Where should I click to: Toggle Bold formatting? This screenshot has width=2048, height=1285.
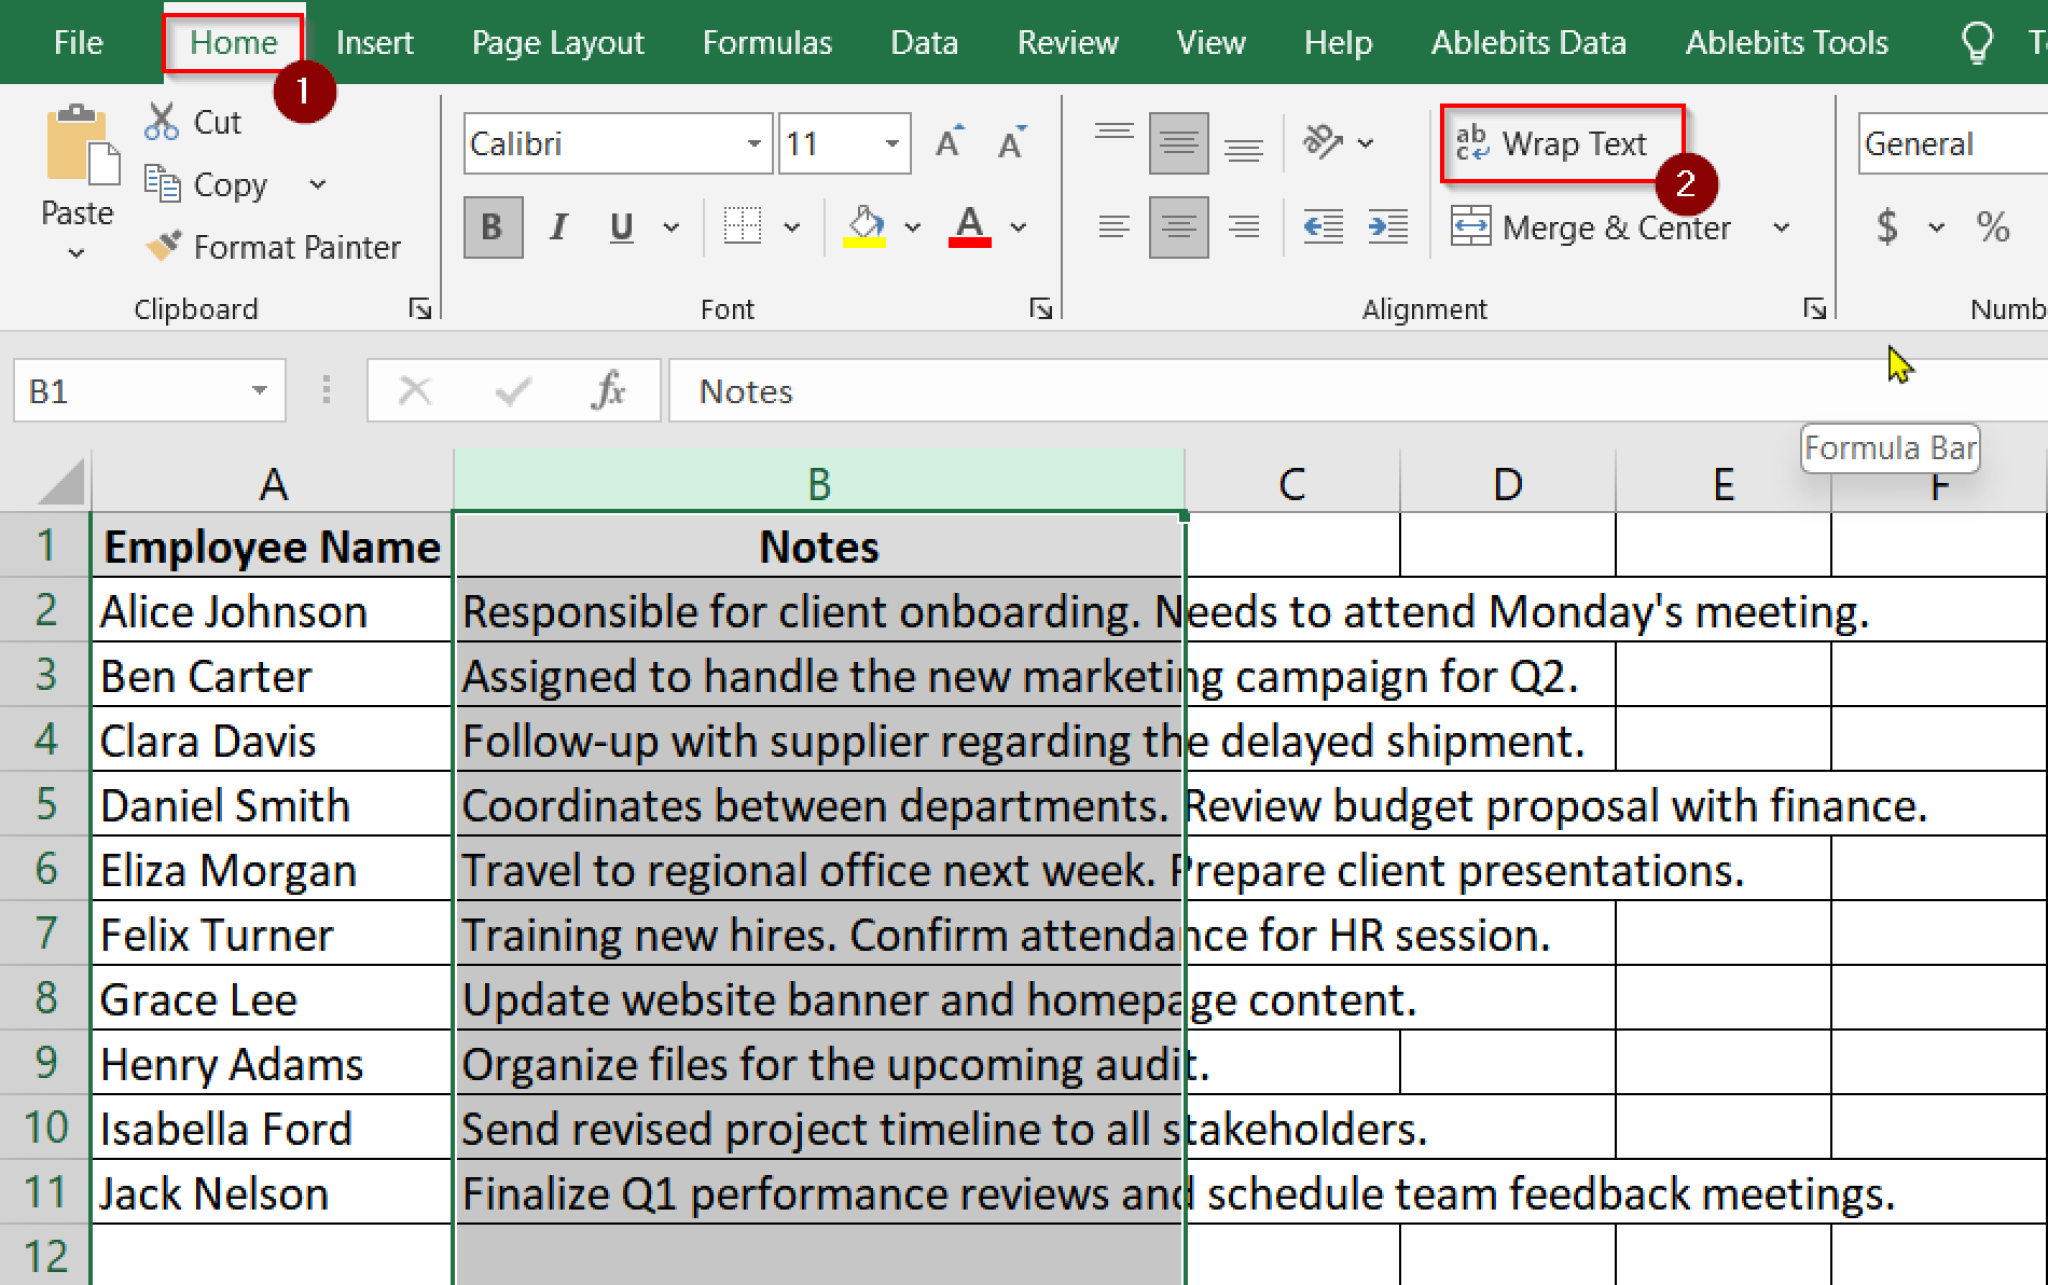[491, 226]
